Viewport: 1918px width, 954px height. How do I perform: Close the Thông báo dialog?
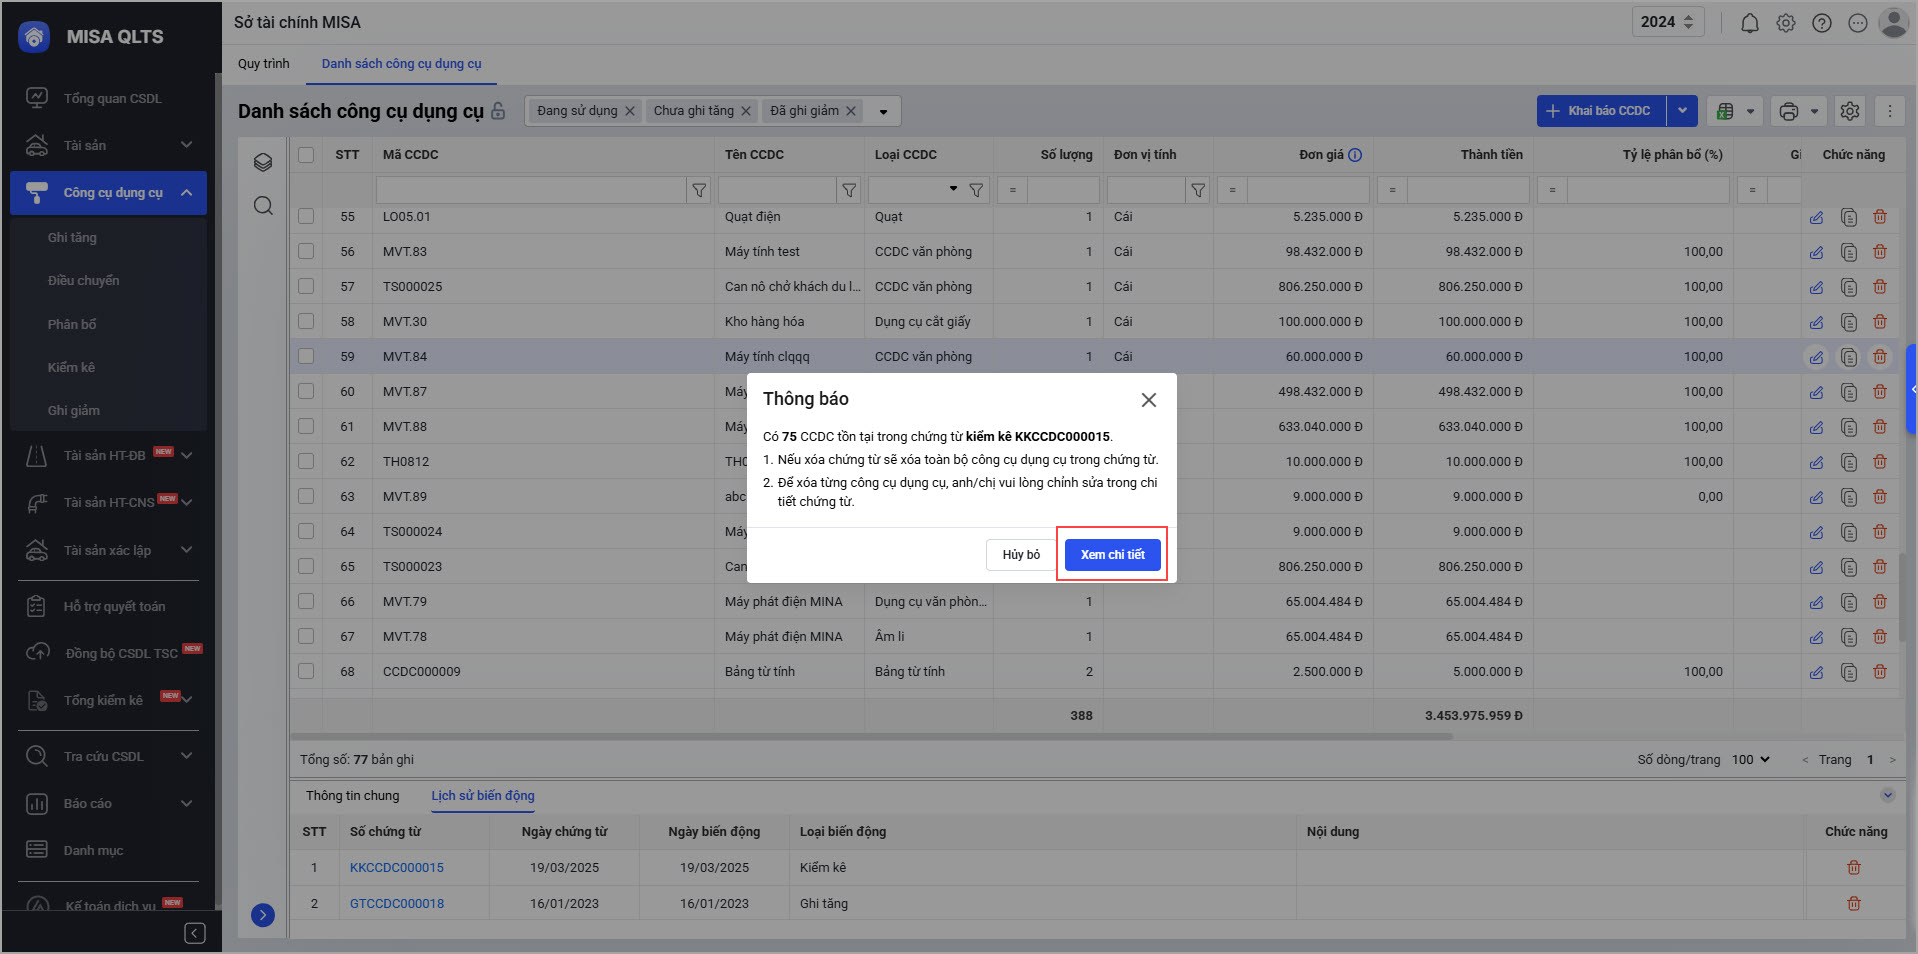(x=1148, y=400)
